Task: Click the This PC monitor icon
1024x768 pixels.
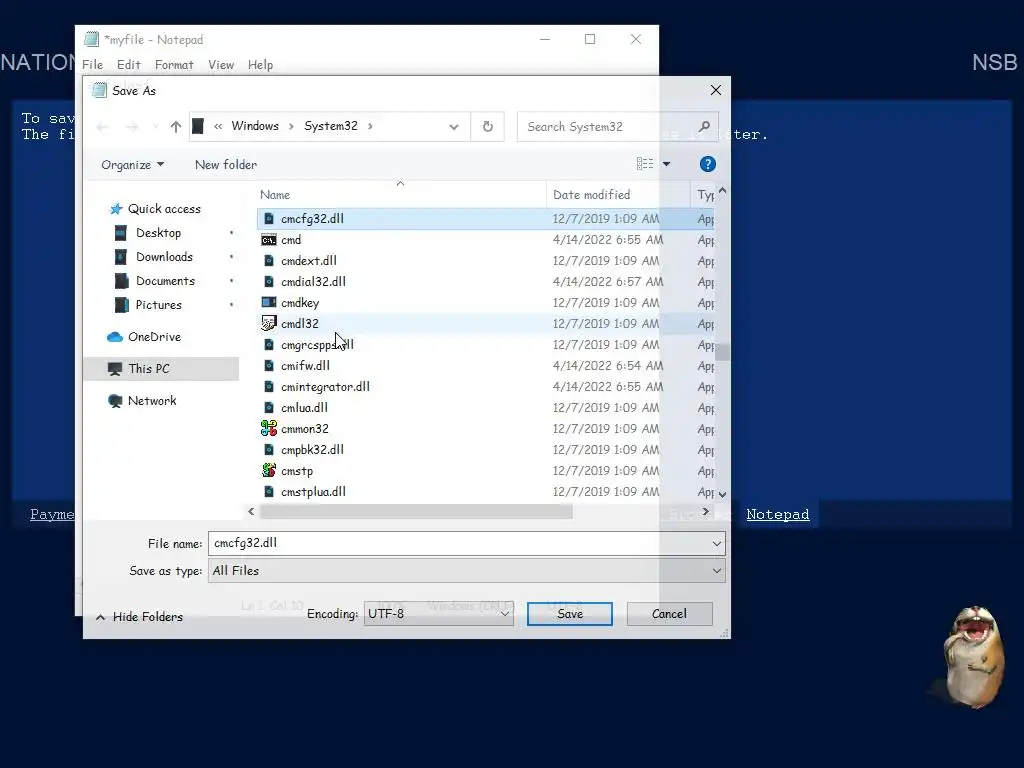Action: [x=115, y=369]
